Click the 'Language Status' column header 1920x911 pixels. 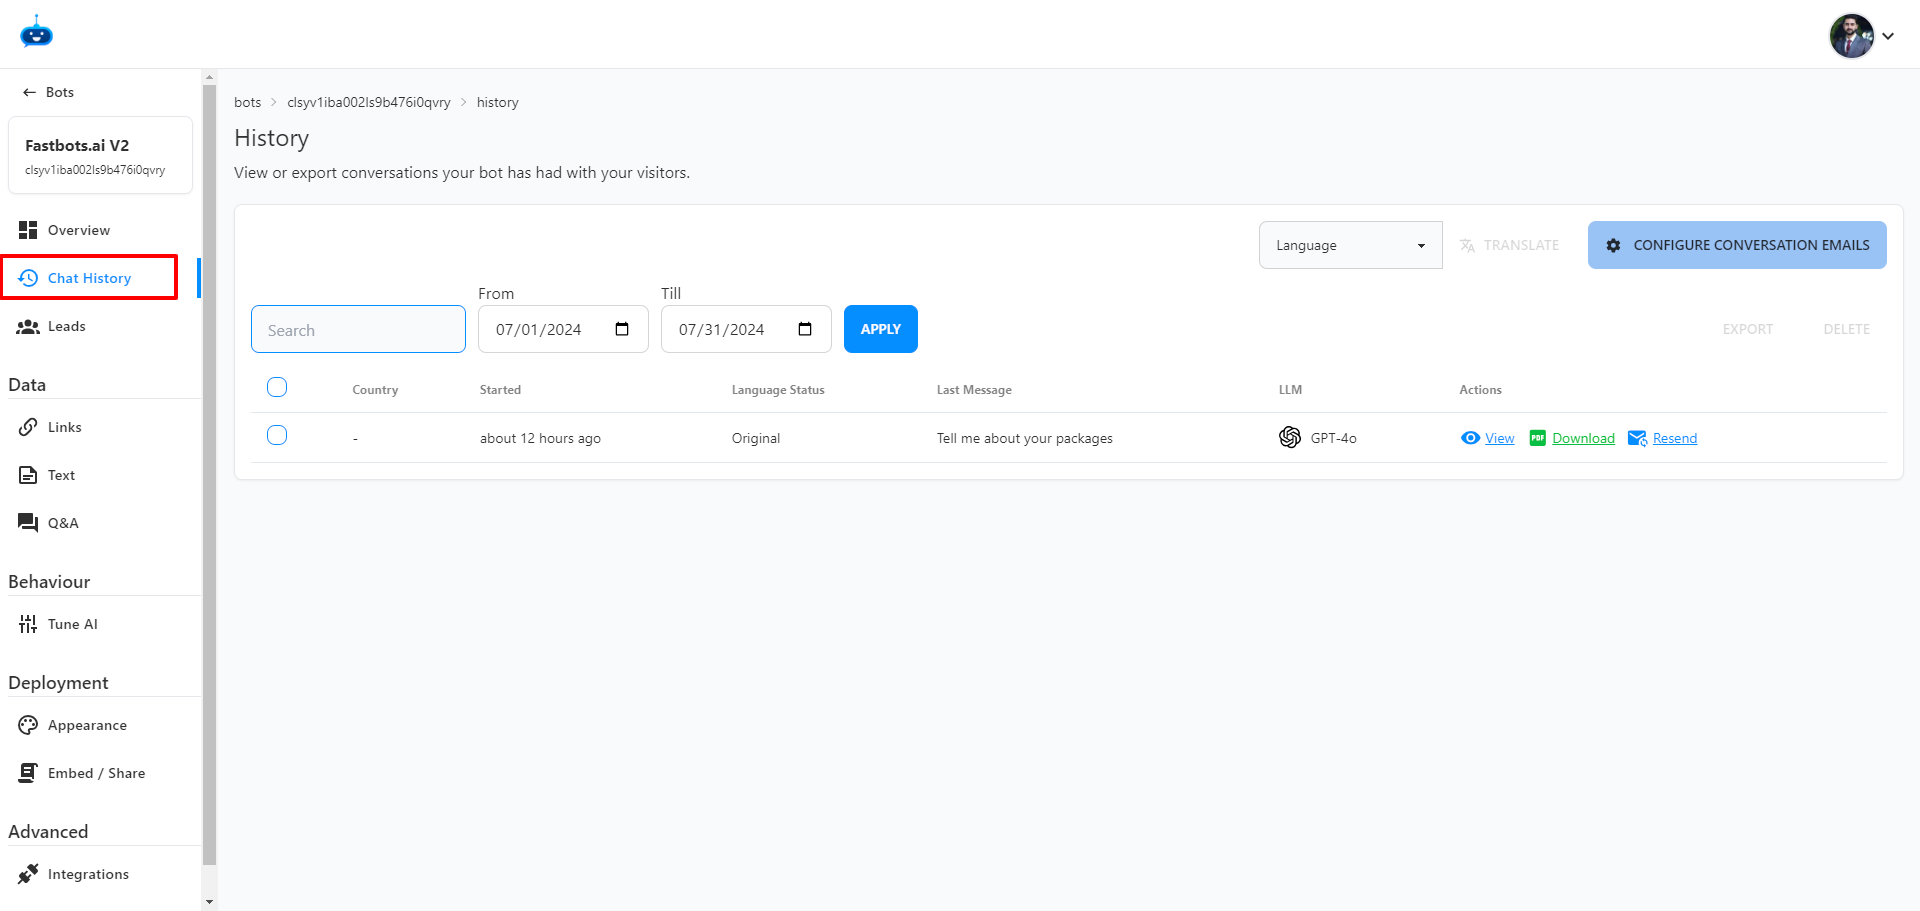pos(778,390)
